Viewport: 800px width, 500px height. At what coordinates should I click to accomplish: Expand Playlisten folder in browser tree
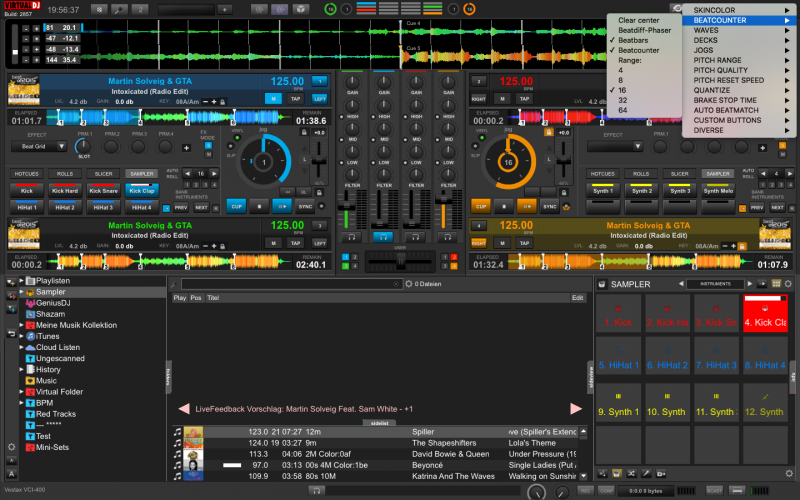21,280
